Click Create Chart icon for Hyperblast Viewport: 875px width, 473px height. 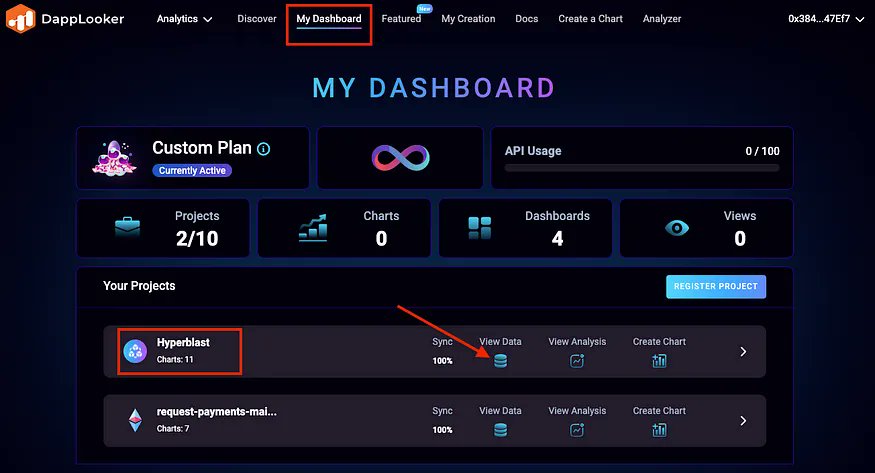pyautogui.click(x=659, y=361)
